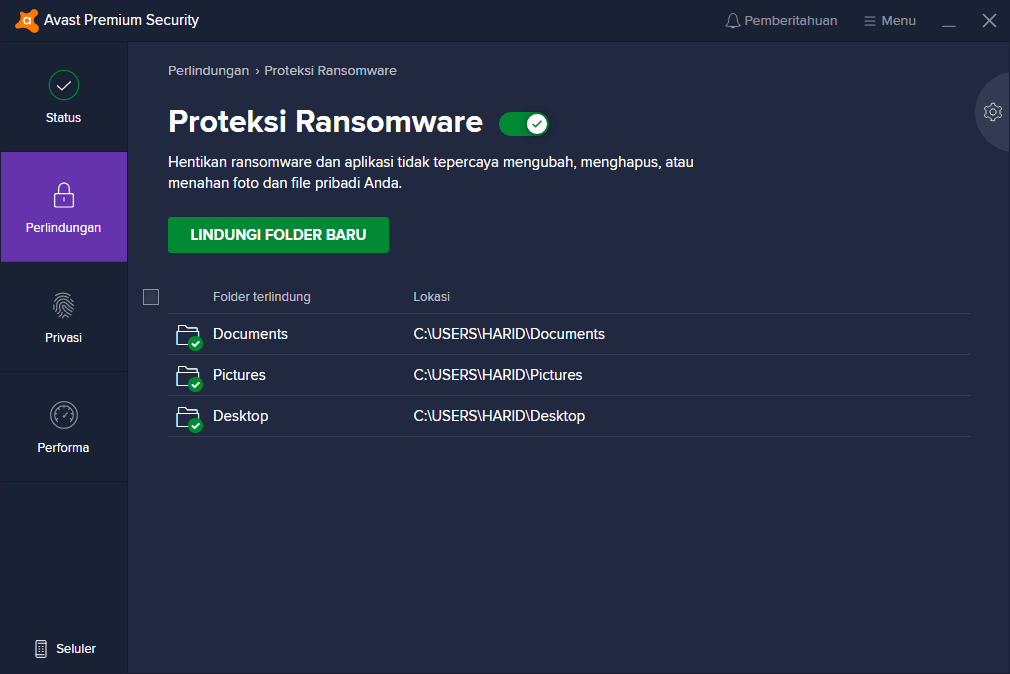Open the Performa gauge icon
The width and height of the screenshot is (1010, 674).
pyautogui.click(x=64, y=415)
